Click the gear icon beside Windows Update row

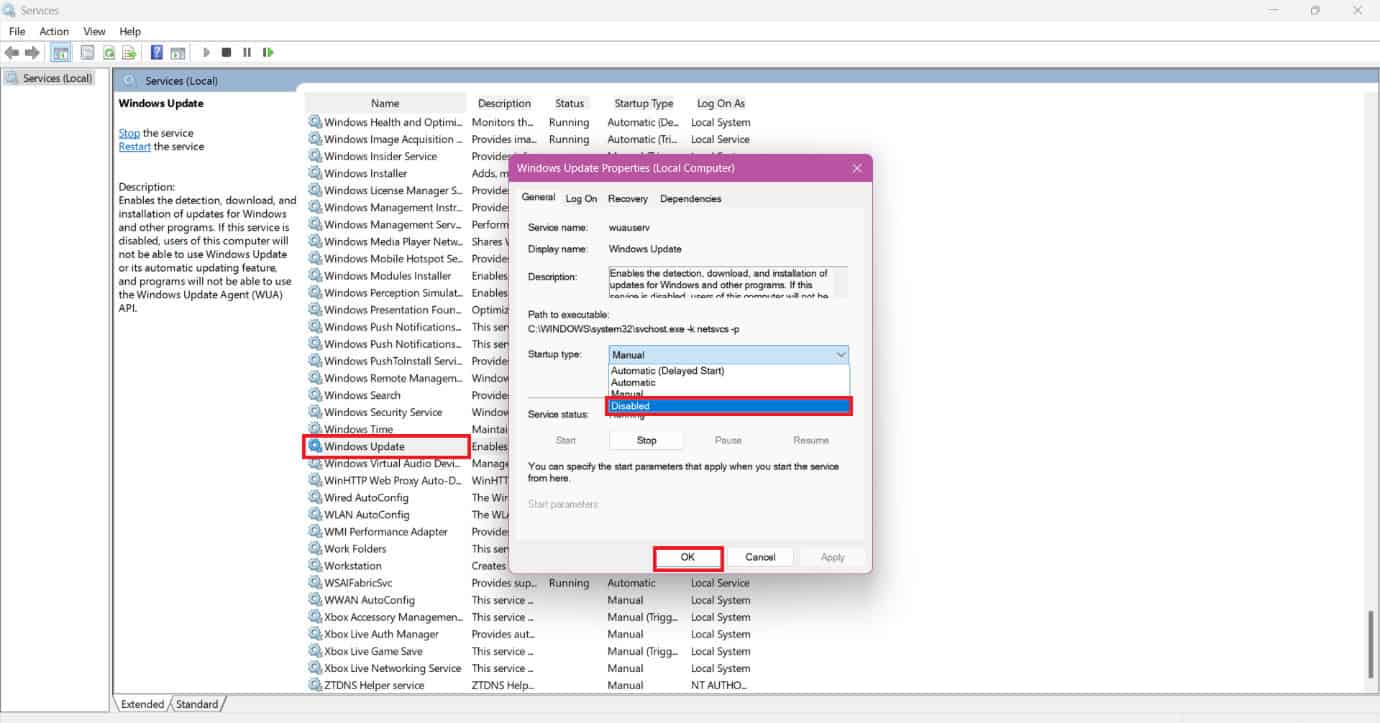click(315, 446)
